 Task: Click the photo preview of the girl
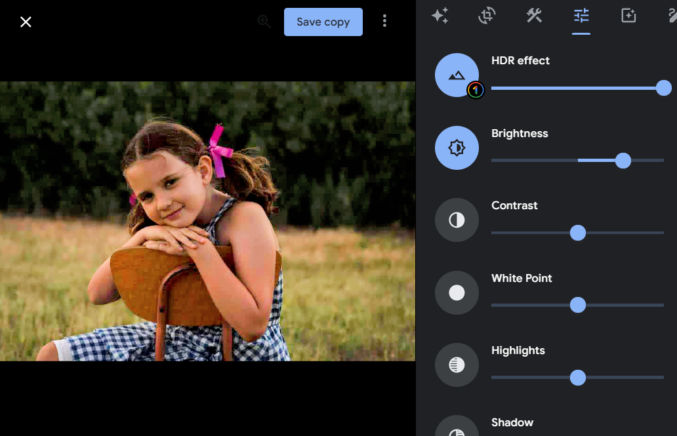207,221
